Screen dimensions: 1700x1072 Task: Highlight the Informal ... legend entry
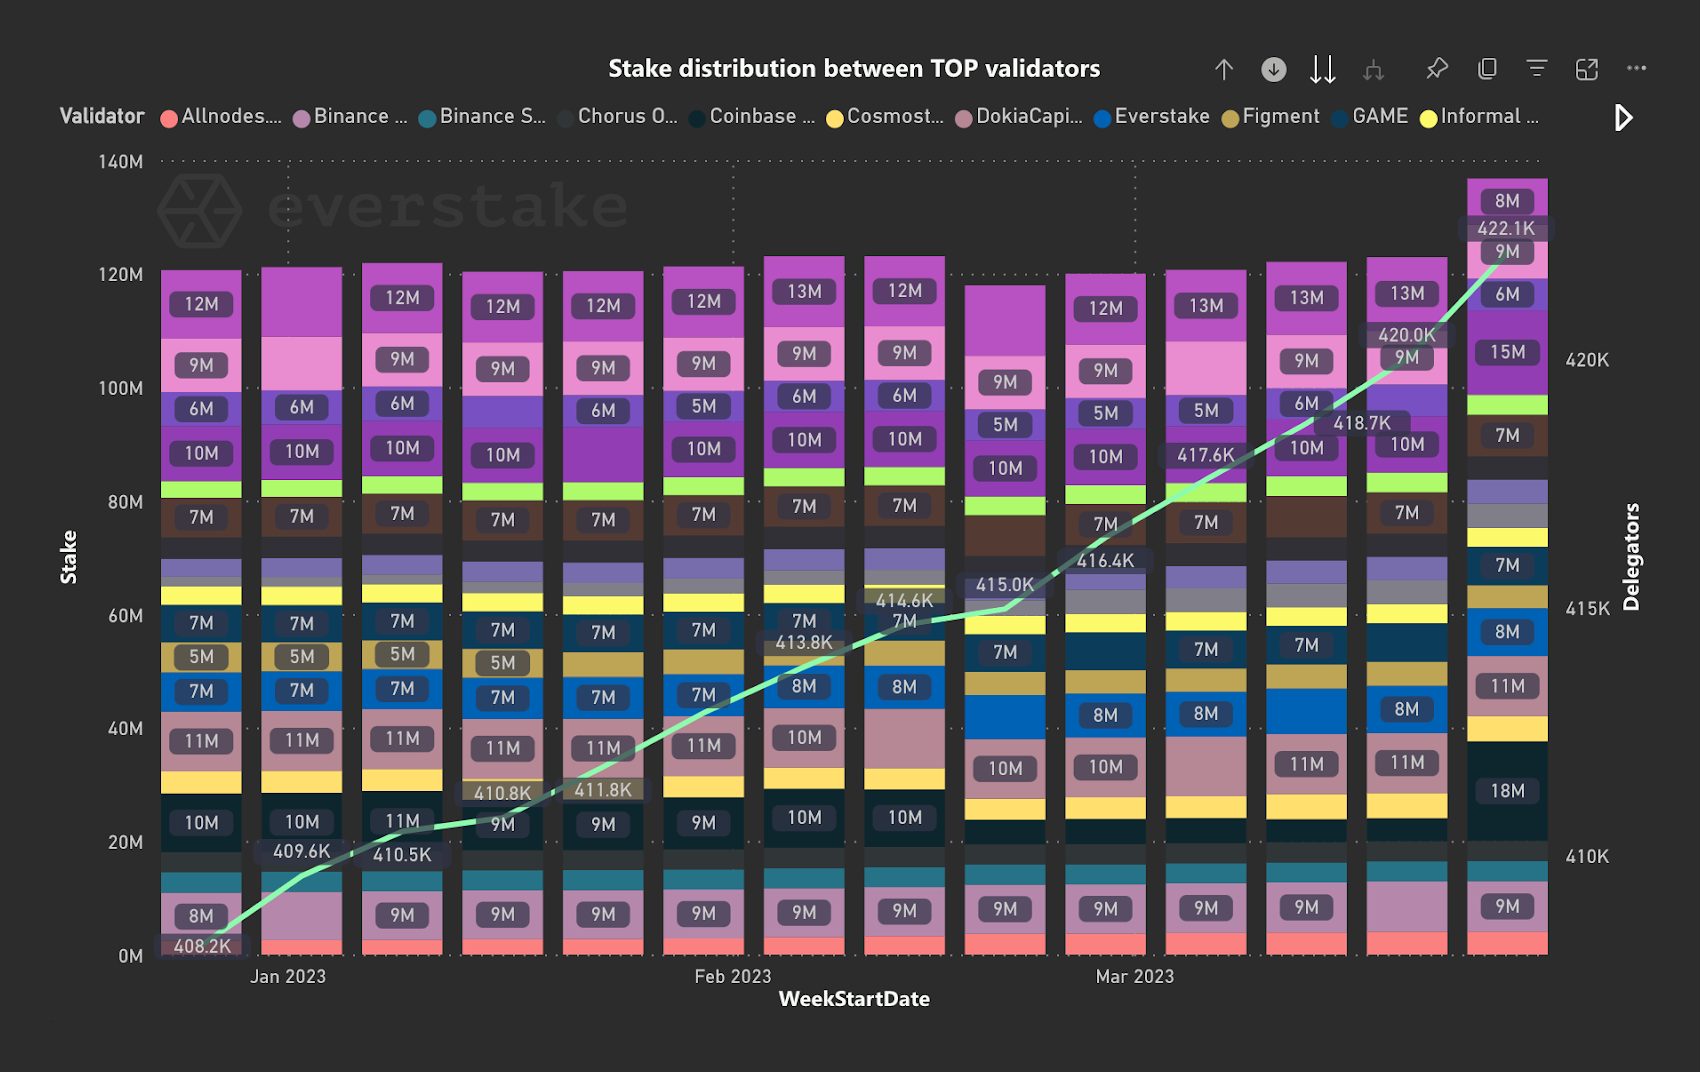pos(1479,117)
